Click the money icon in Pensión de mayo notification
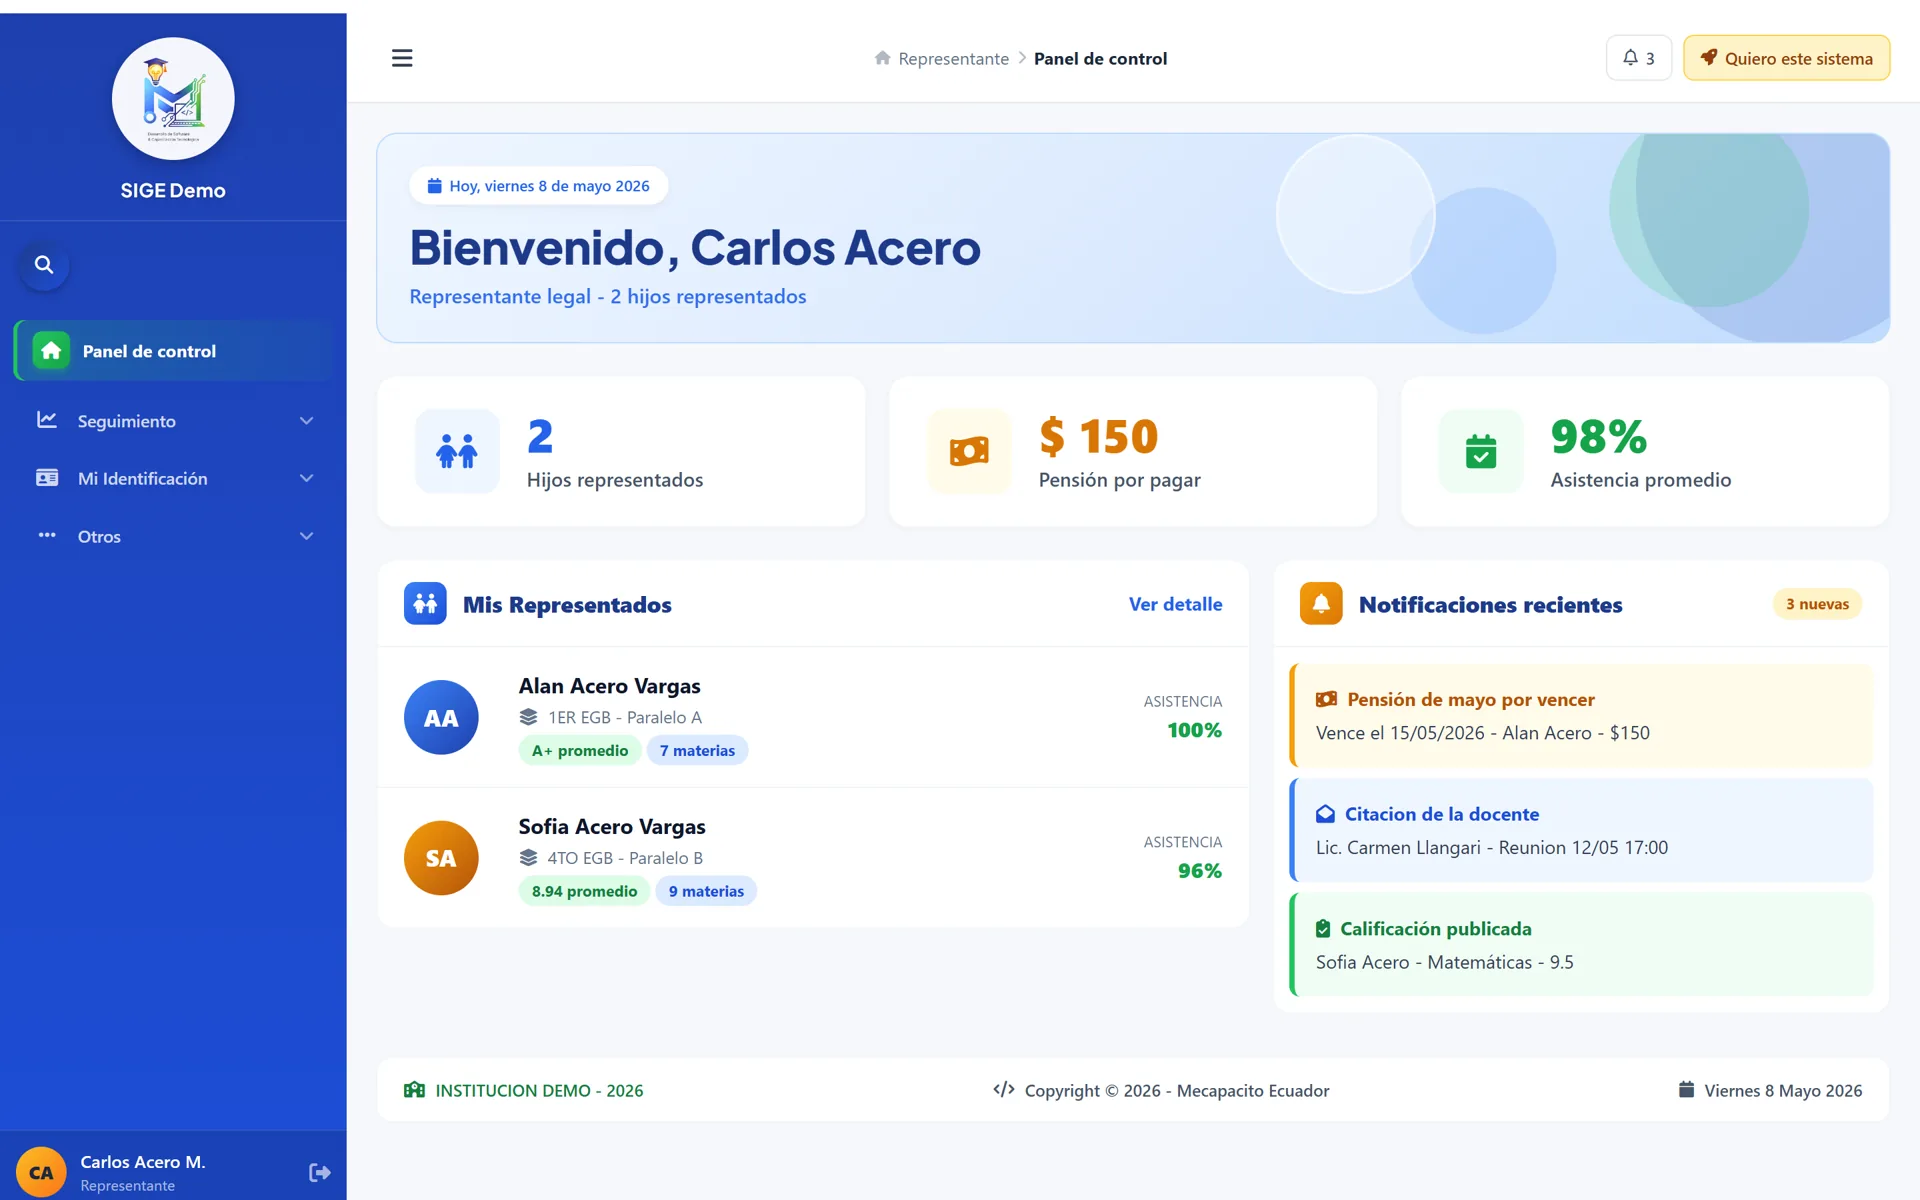Image resolution: width=1920 pixels, height=1200 pixels. (x=1326, y=699)
